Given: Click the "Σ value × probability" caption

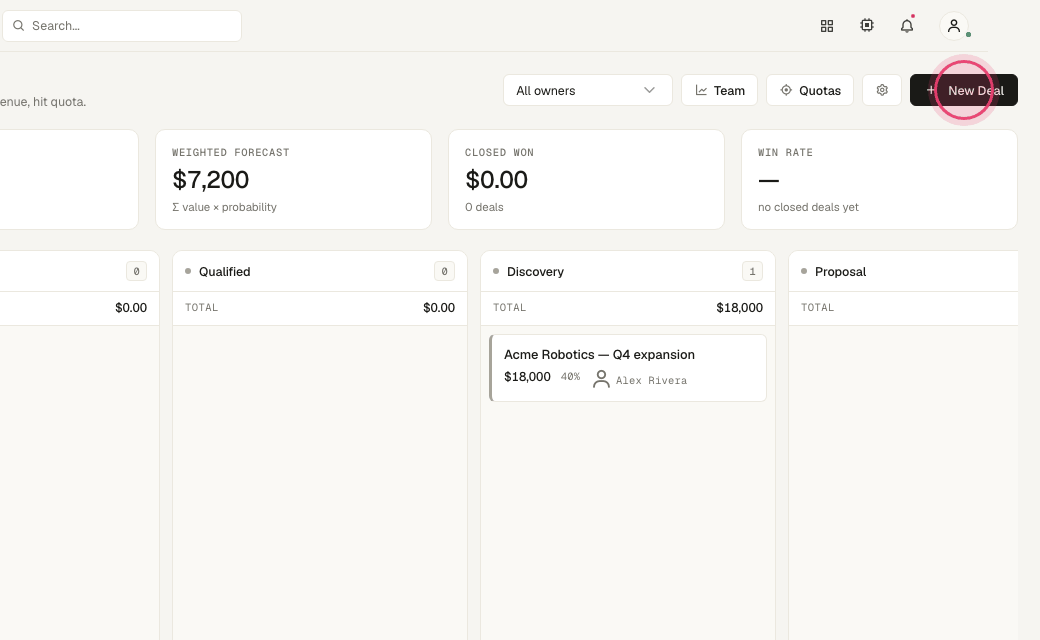Looking at the screenshot, I should tap(224, 207).
